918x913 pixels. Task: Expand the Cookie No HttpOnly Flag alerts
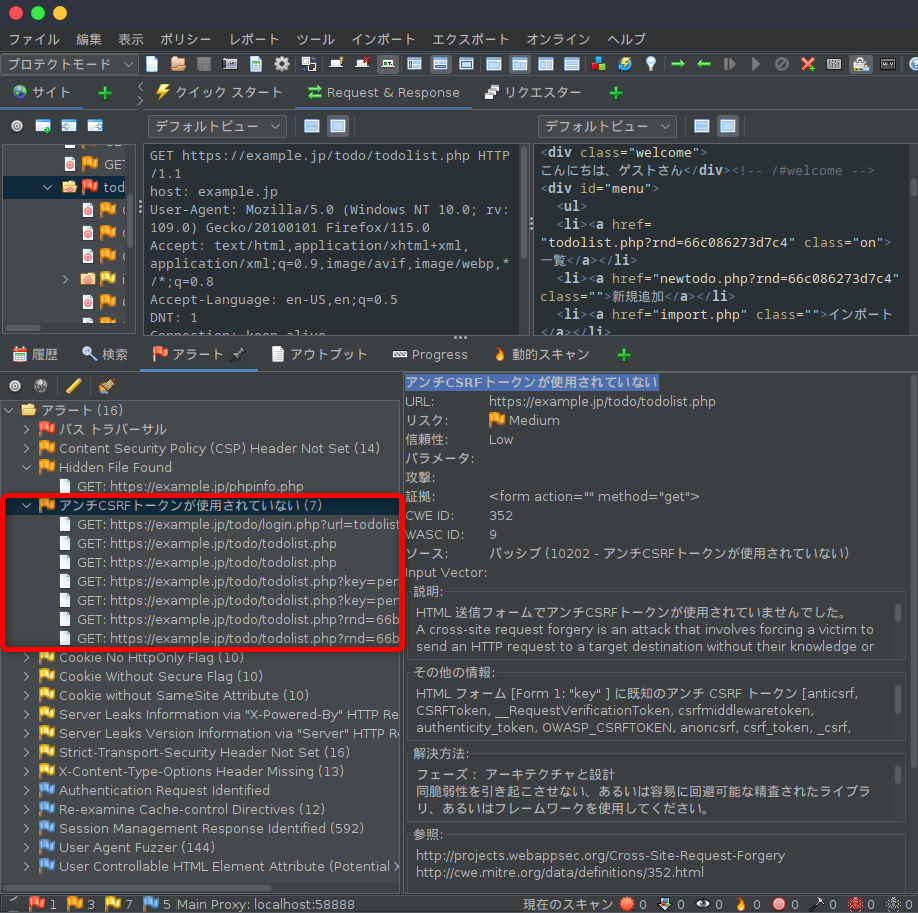24,658
